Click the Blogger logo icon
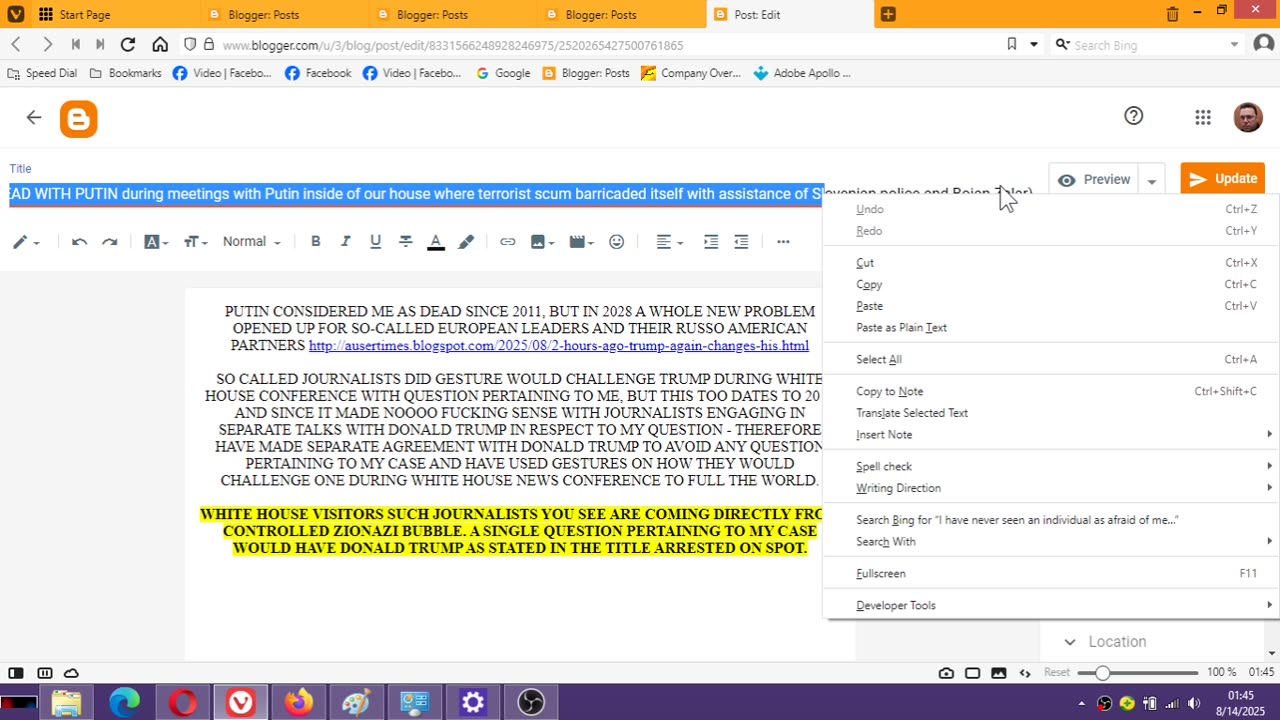Viewport: 1280px width, 720px height. coord(78,119)
